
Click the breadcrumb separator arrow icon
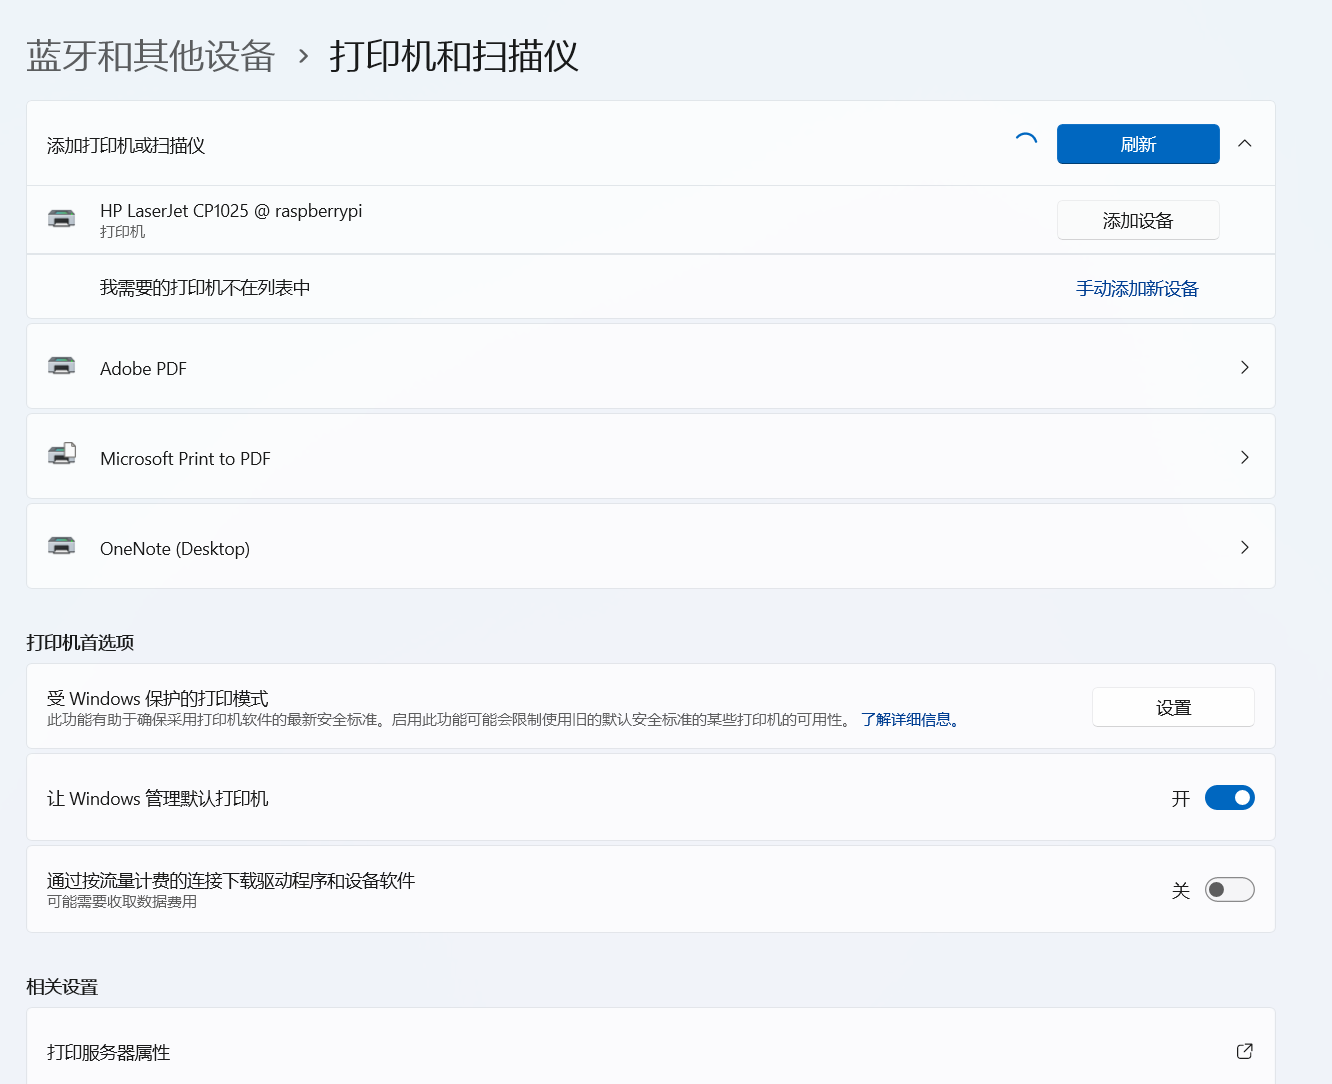(304, 56)
